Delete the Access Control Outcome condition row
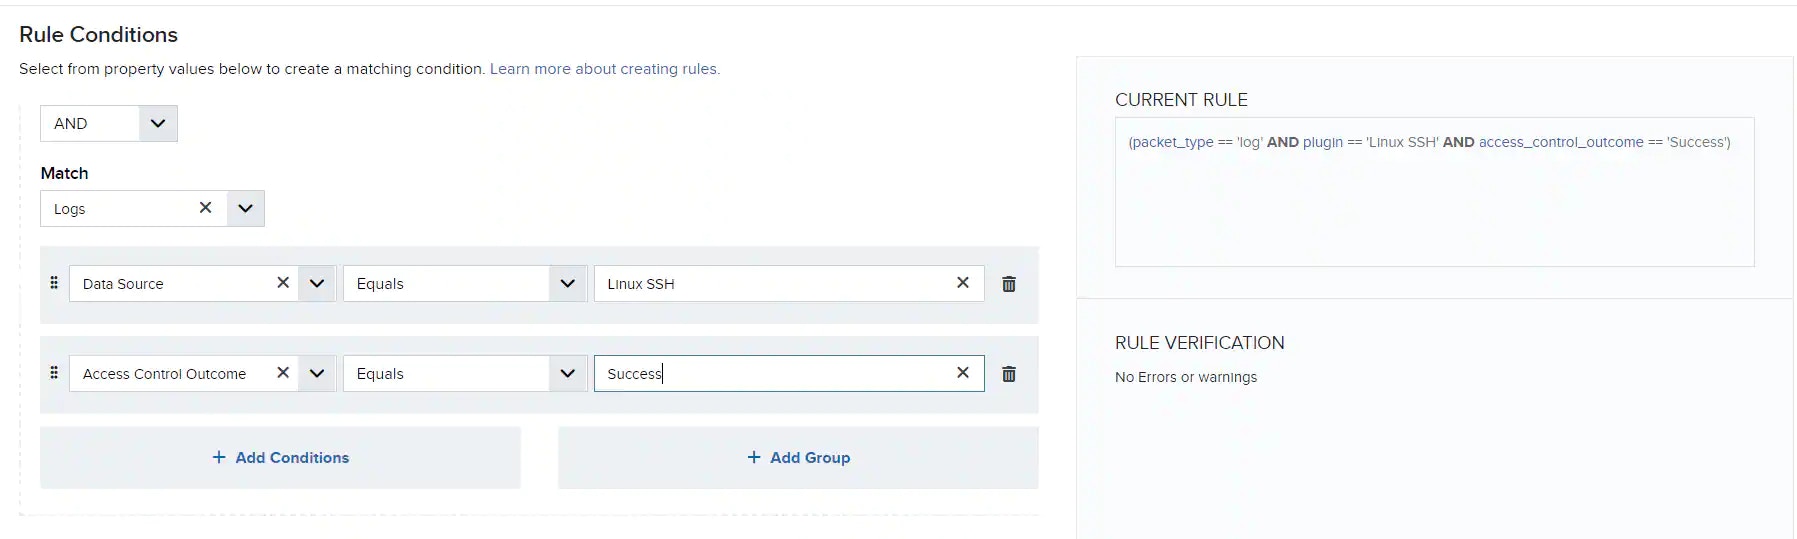1797x539 pixels. point(1009,374)
